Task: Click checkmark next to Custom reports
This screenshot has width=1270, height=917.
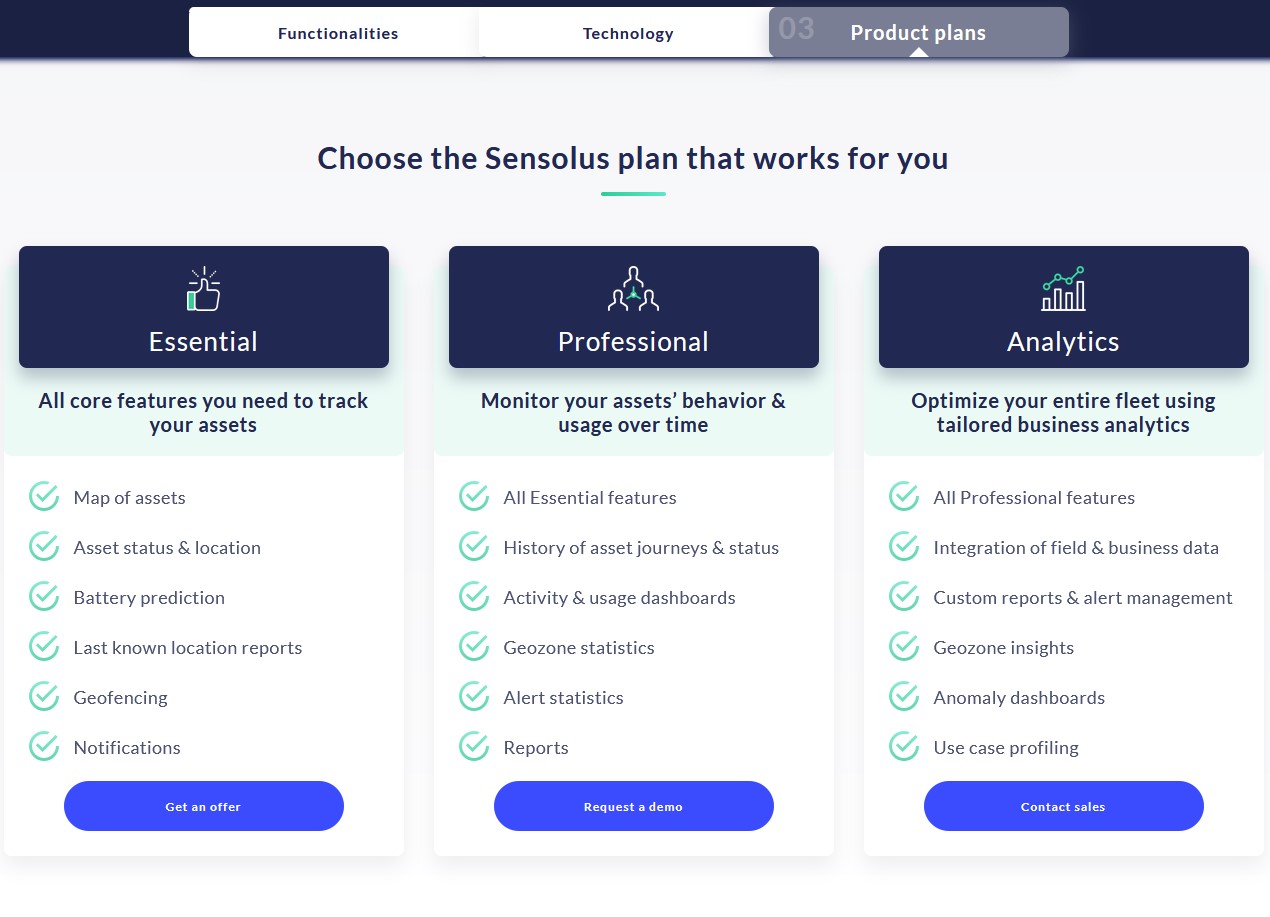Action: pos(904,597)
